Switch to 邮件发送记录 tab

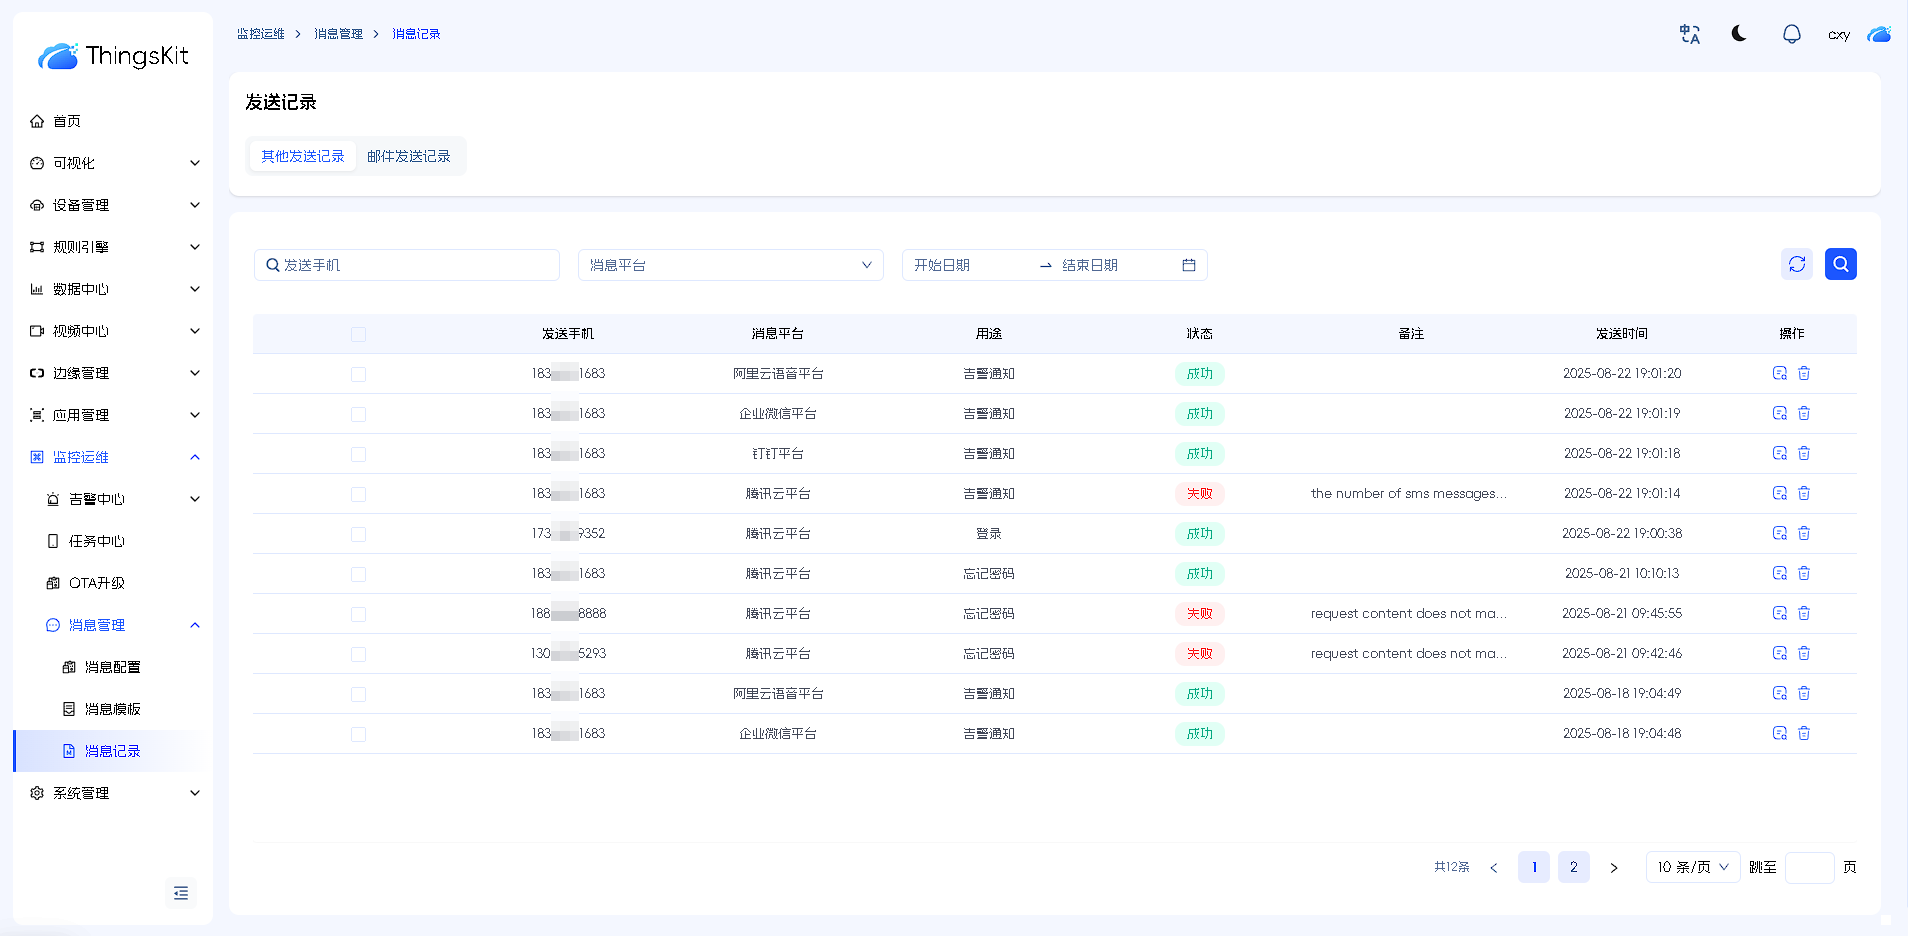tap(408, 156)
